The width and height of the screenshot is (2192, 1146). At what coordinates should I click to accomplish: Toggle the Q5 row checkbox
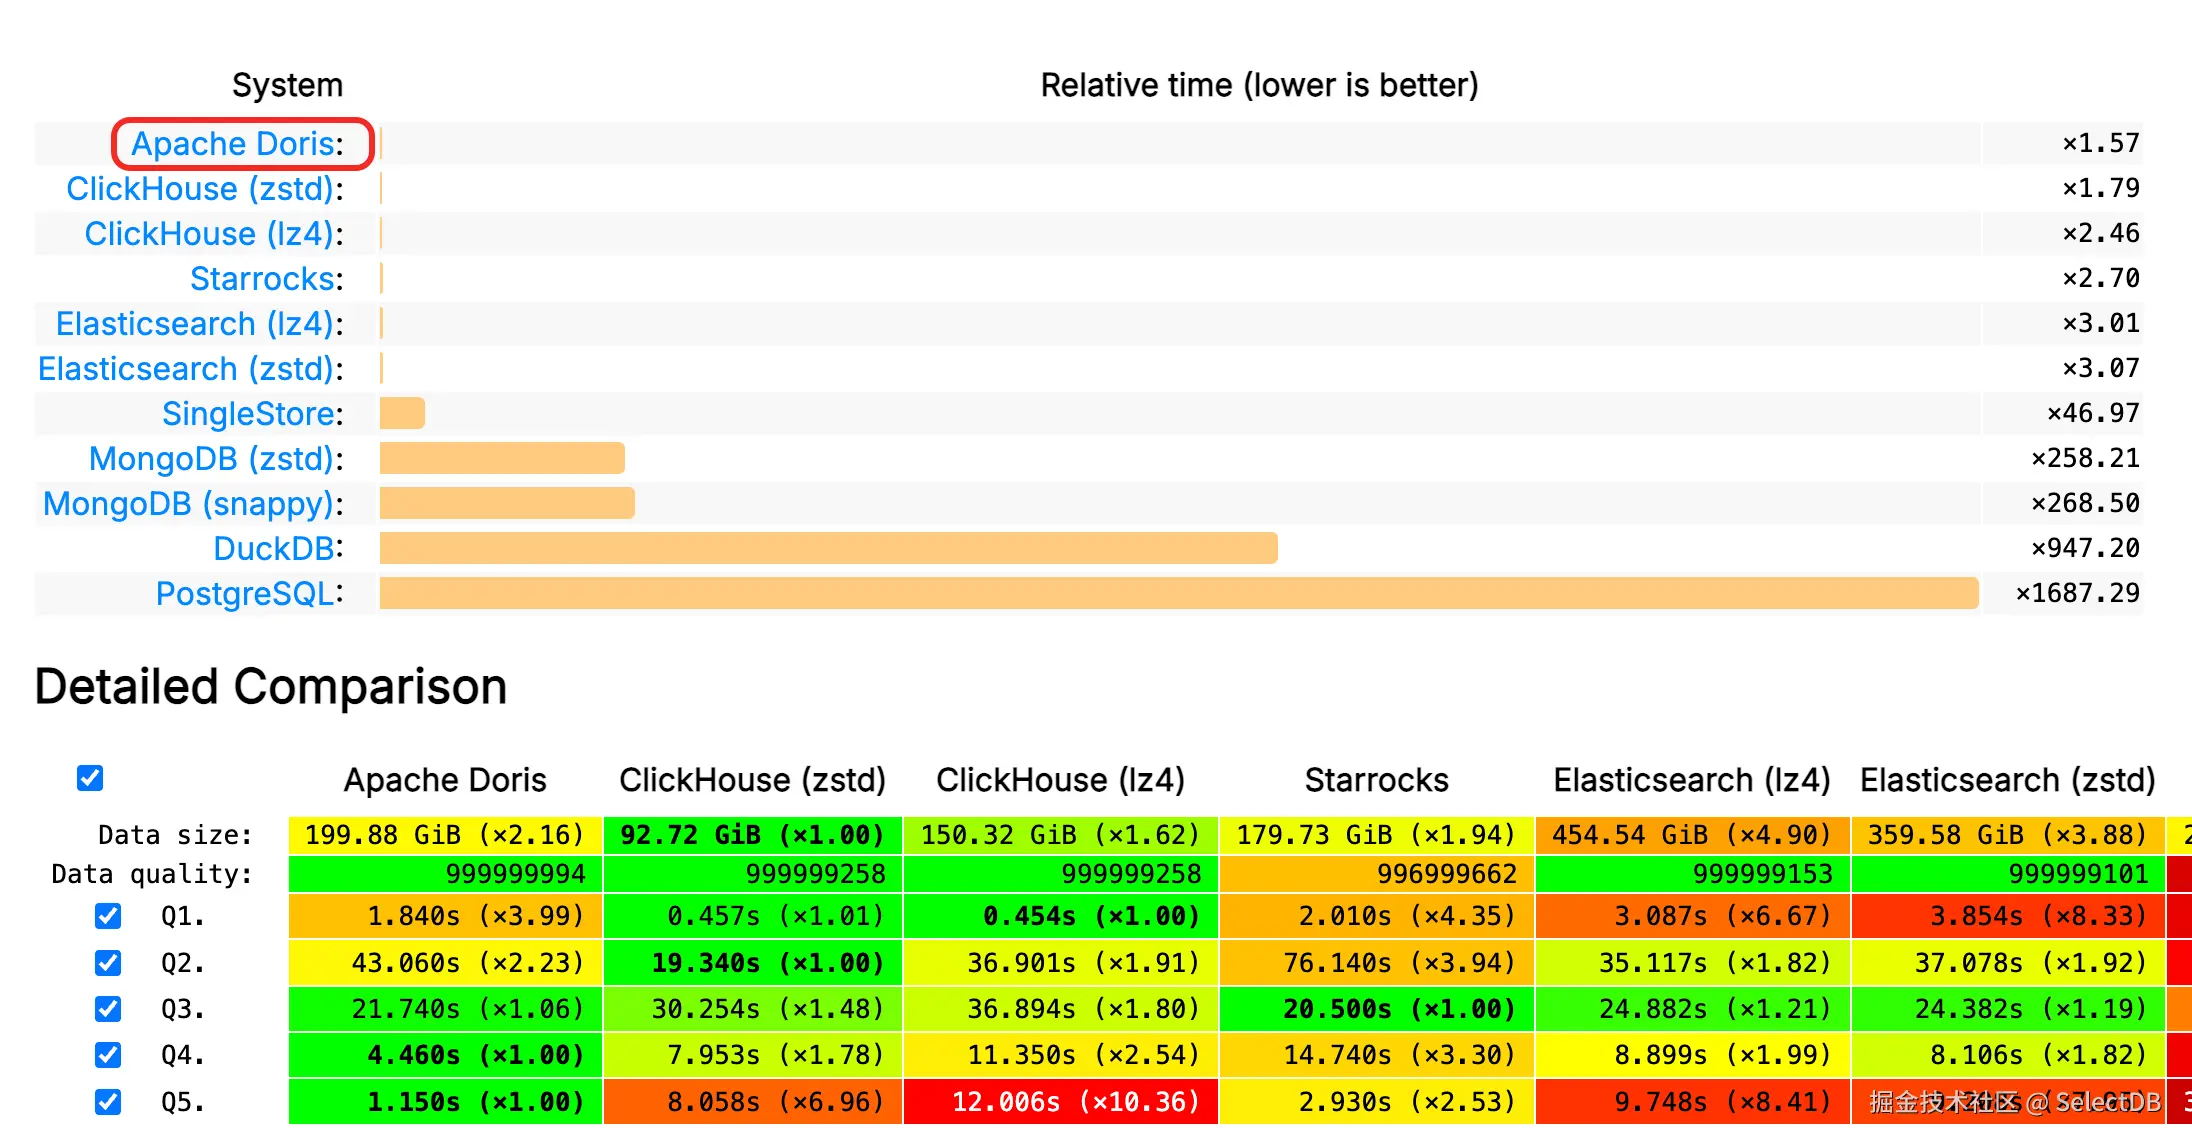click(108, 1102)
